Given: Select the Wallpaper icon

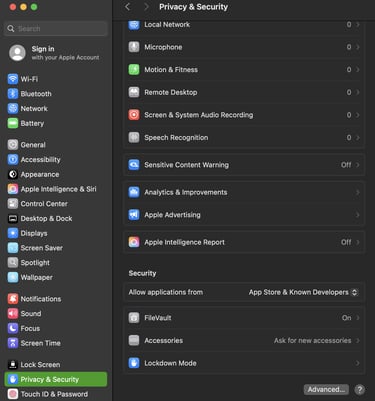Looking at the screenshot, I should [13, 277].
